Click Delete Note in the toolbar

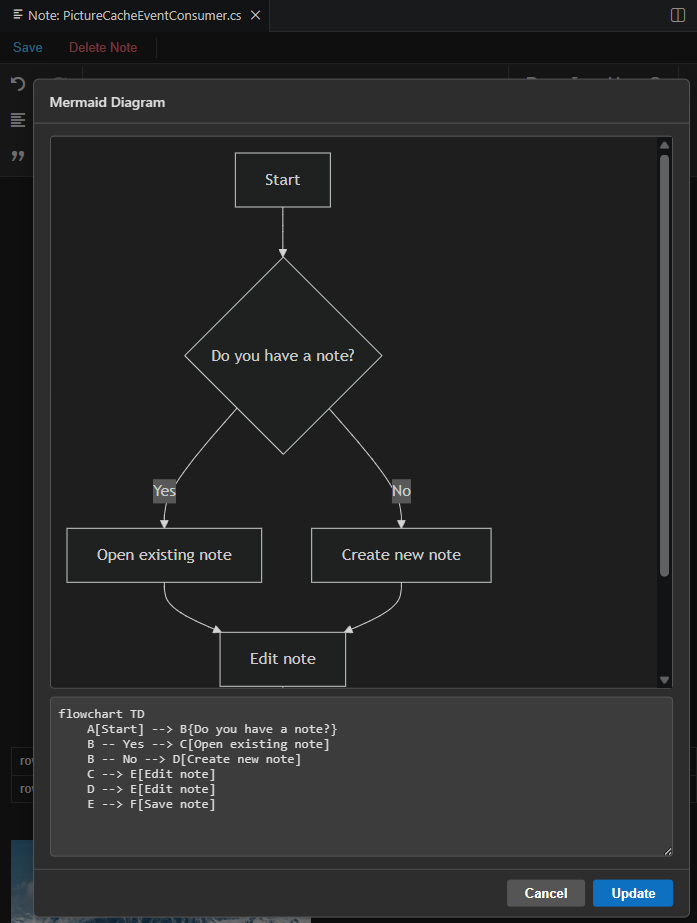103,48
